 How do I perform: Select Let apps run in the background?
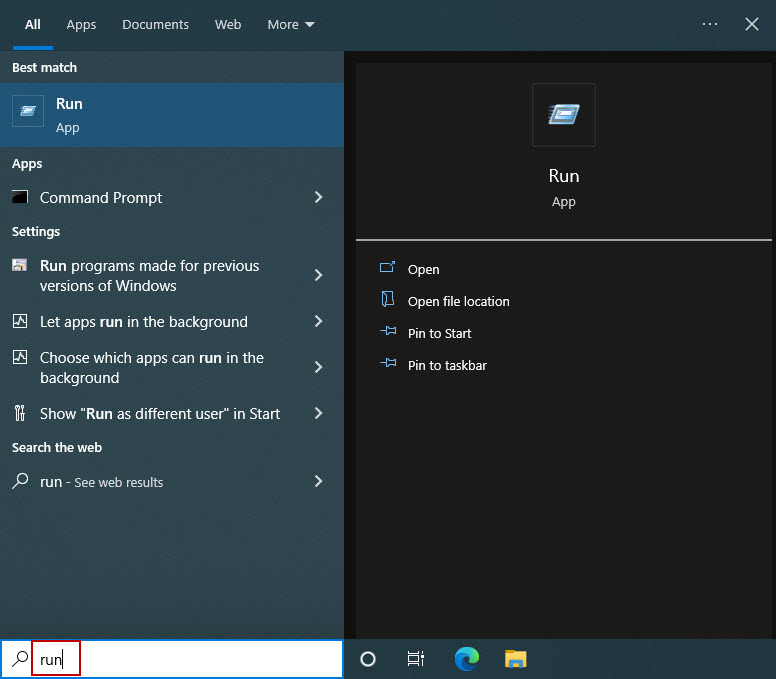pyautogui.click(x=144, y=322)
